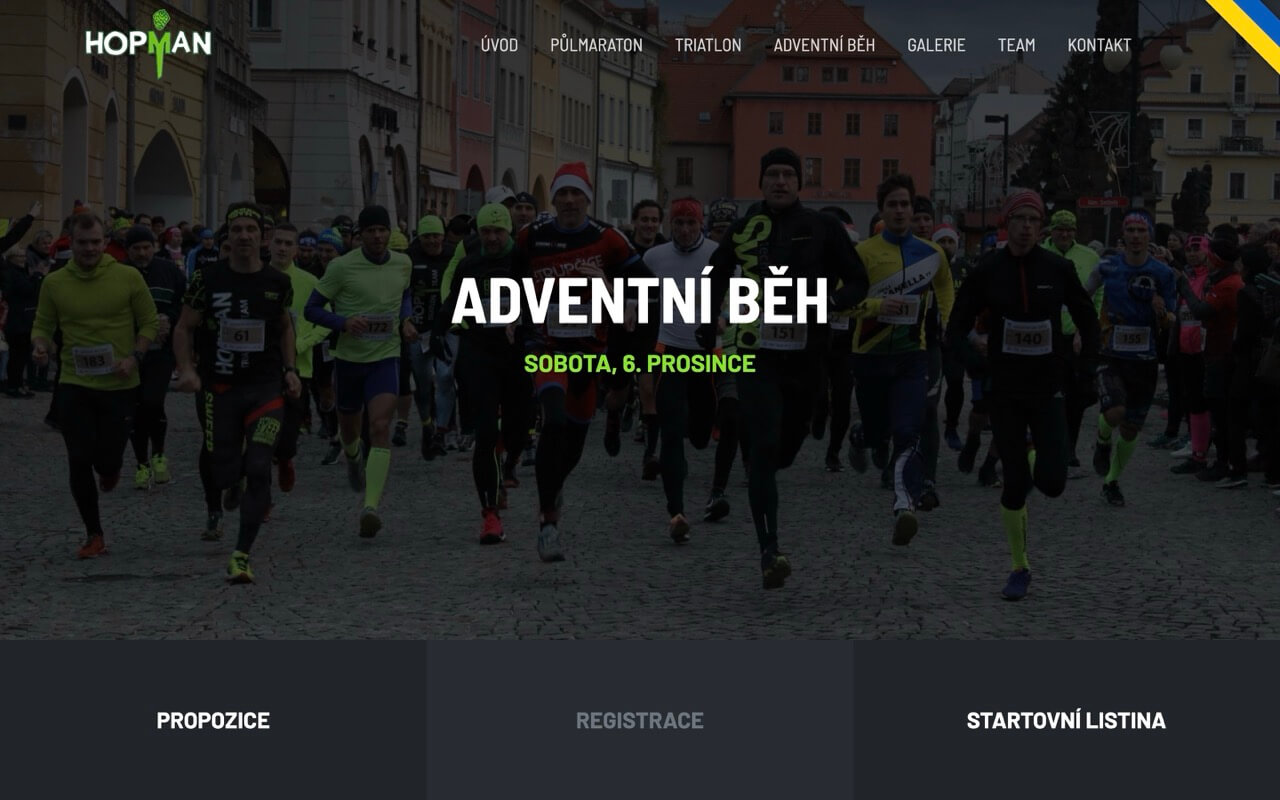Open the Úvod menu item
1280x800 pixels.
click(x=499, y=45)
